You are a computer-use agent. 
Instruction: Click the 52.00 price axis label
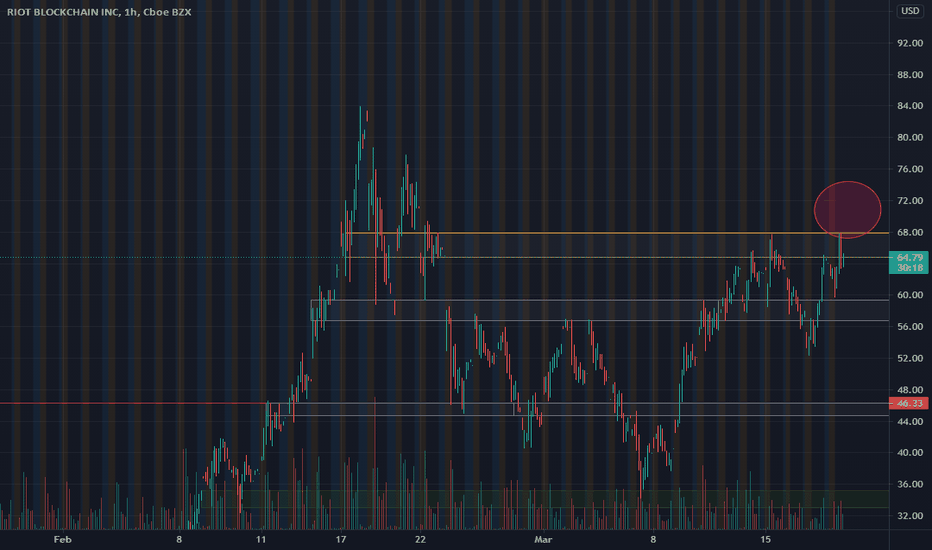pos(910,358)
